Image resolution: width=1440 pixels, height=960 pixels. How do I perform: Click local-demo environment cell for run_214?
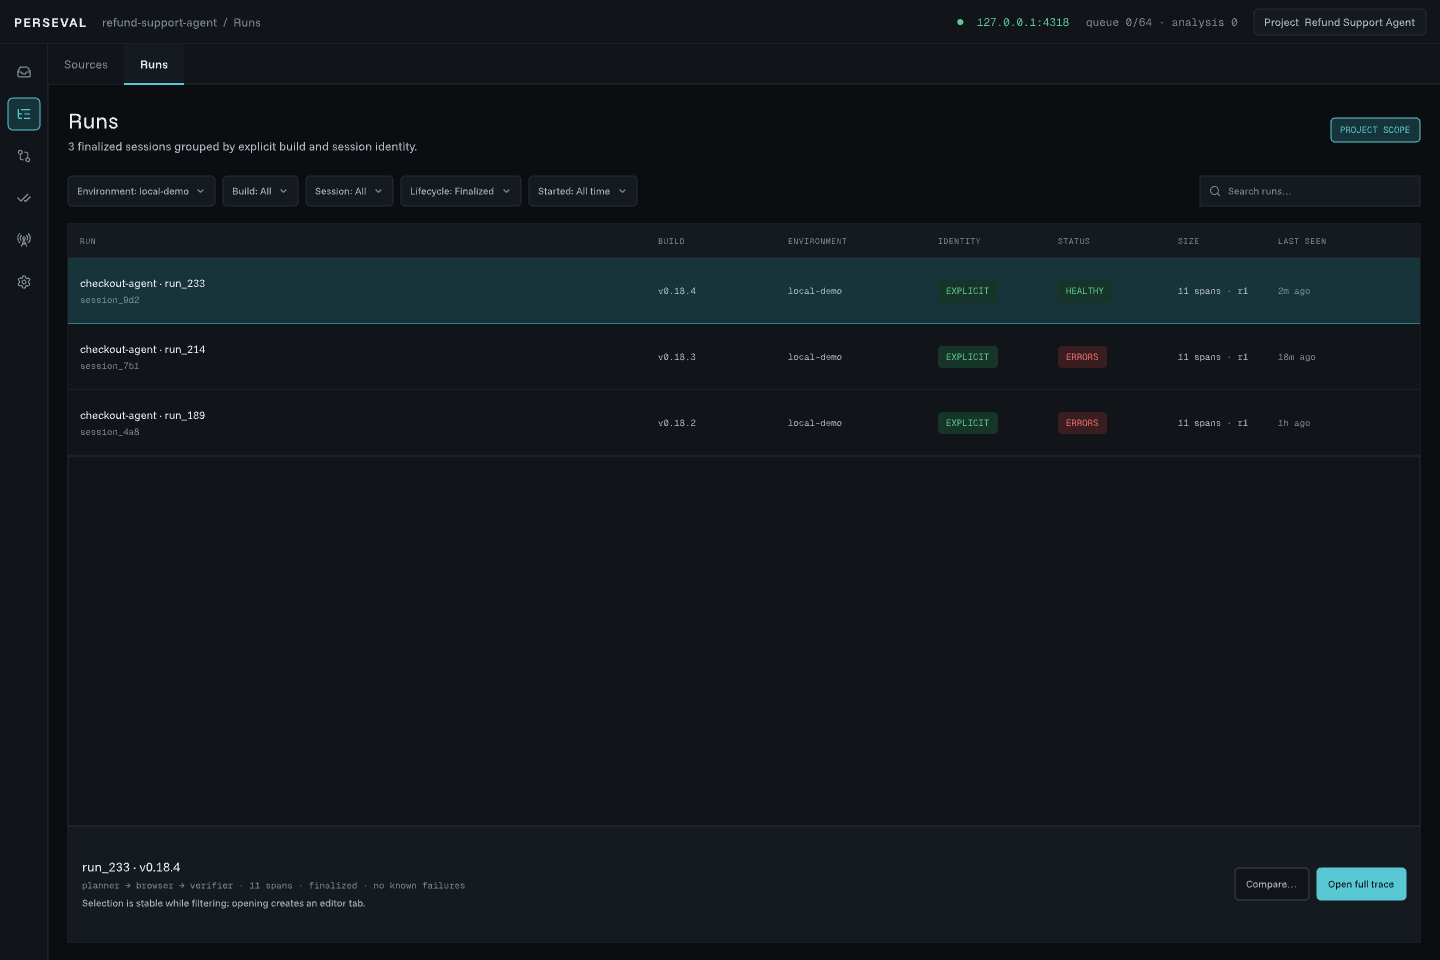pos(815,357)
